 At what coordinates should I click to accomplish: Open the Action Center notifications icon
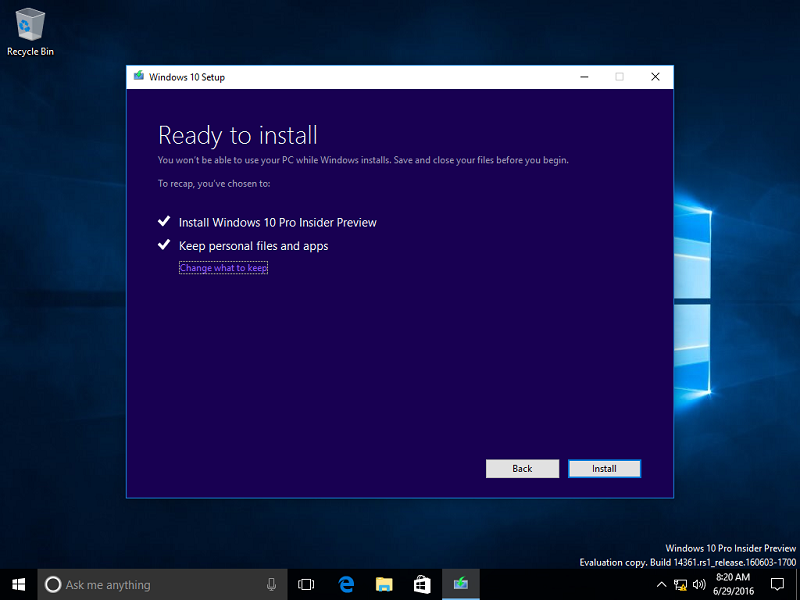click(x=778, y=584)
